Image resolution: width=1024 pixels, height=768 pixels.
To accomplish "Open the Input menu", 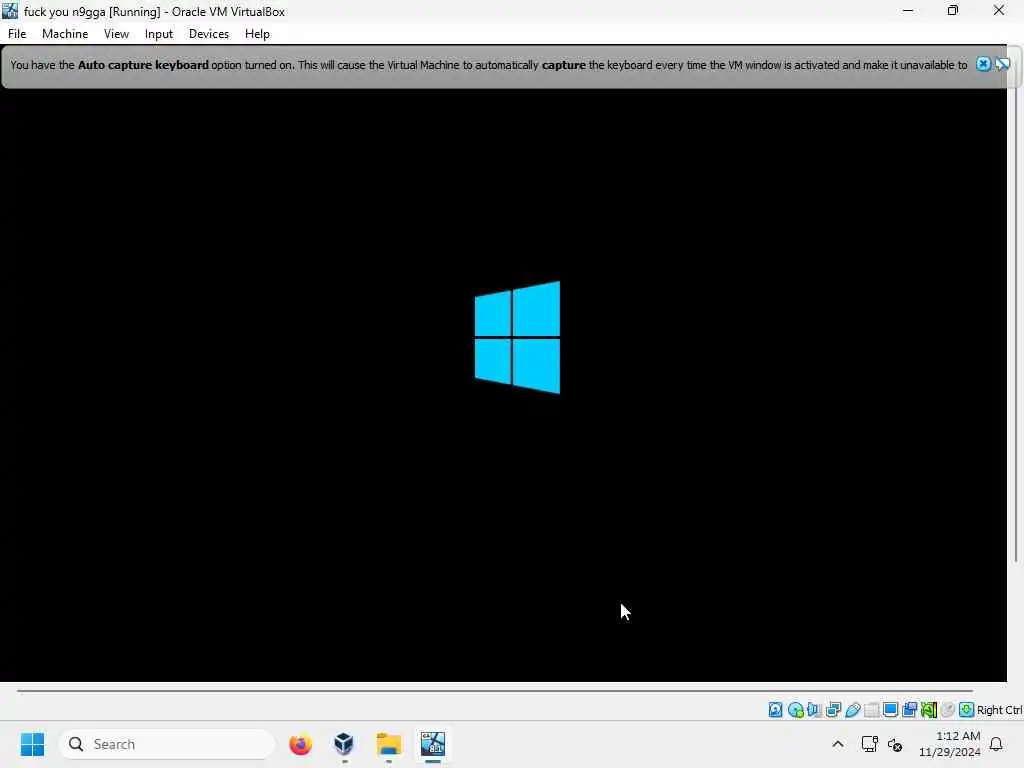I will [159, 34].
